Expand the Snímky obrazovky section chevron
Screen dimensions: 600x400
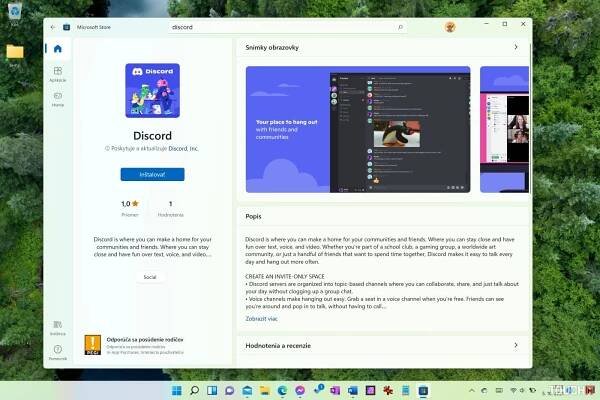pyautogui.click(x=516, y=47)
